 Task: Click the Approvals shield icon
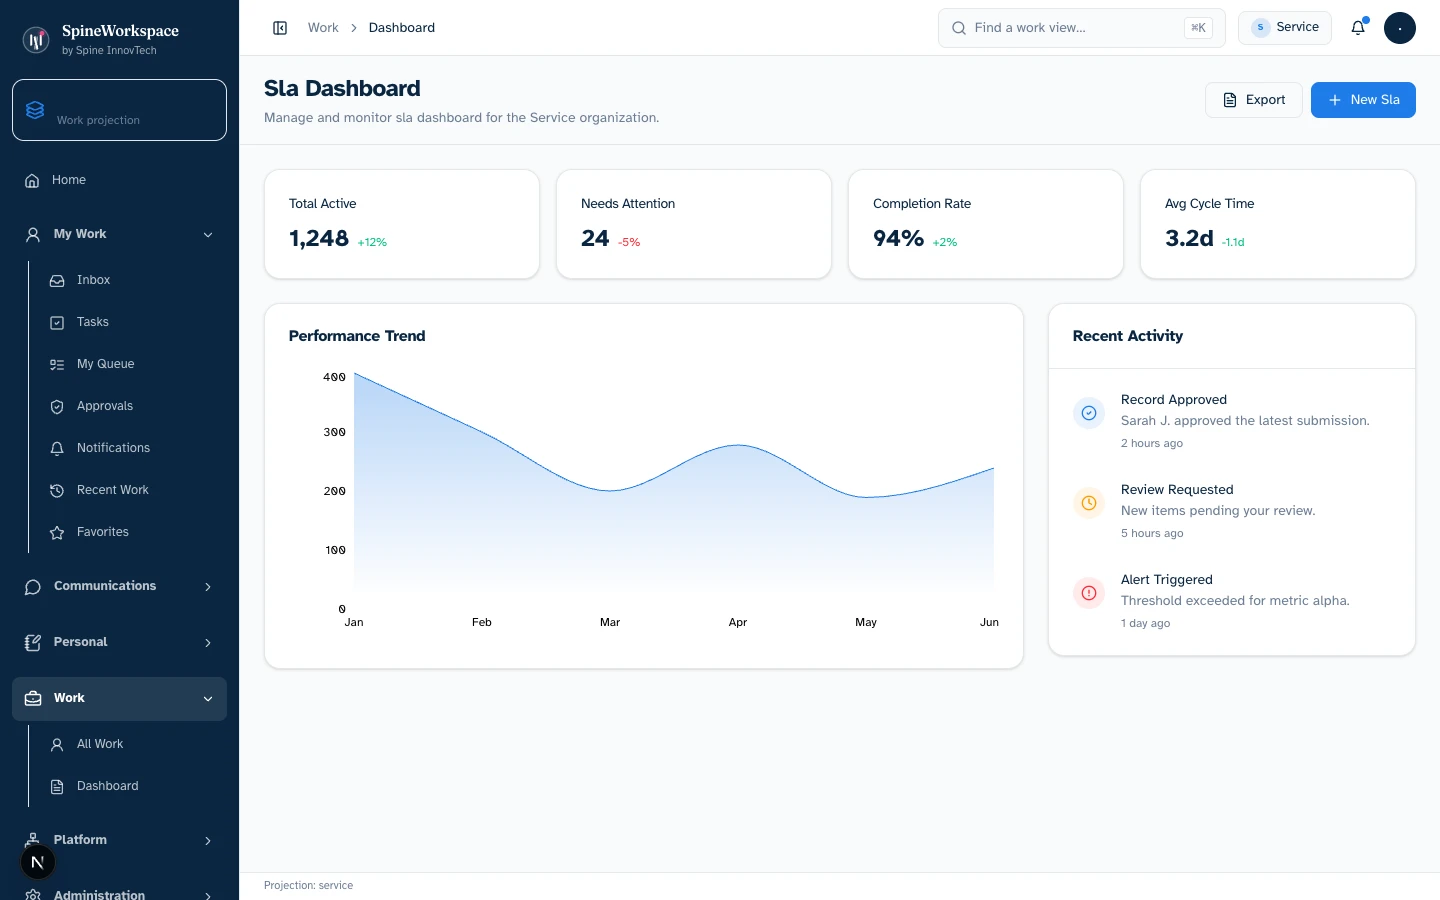point(57,406)
